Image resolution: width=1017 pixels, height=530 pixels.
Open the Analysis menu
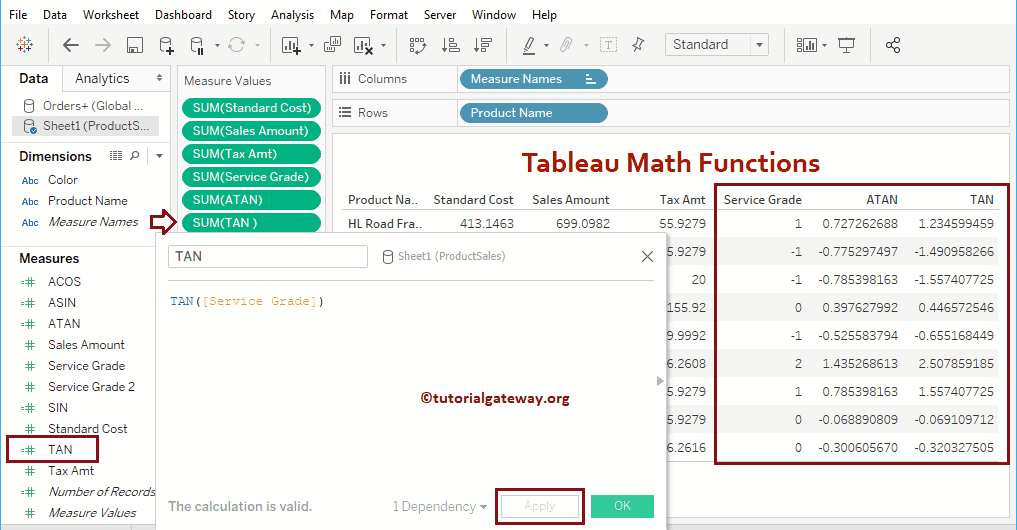[x=293, y=14]
